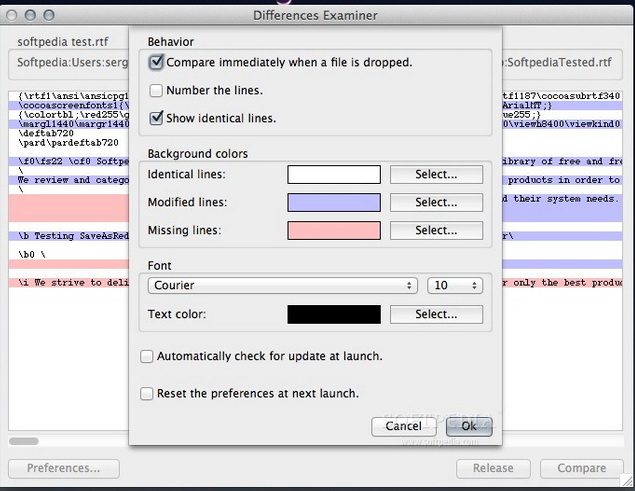Click the Release button in main window
This screenshot has width=635, height=491.
493,468
